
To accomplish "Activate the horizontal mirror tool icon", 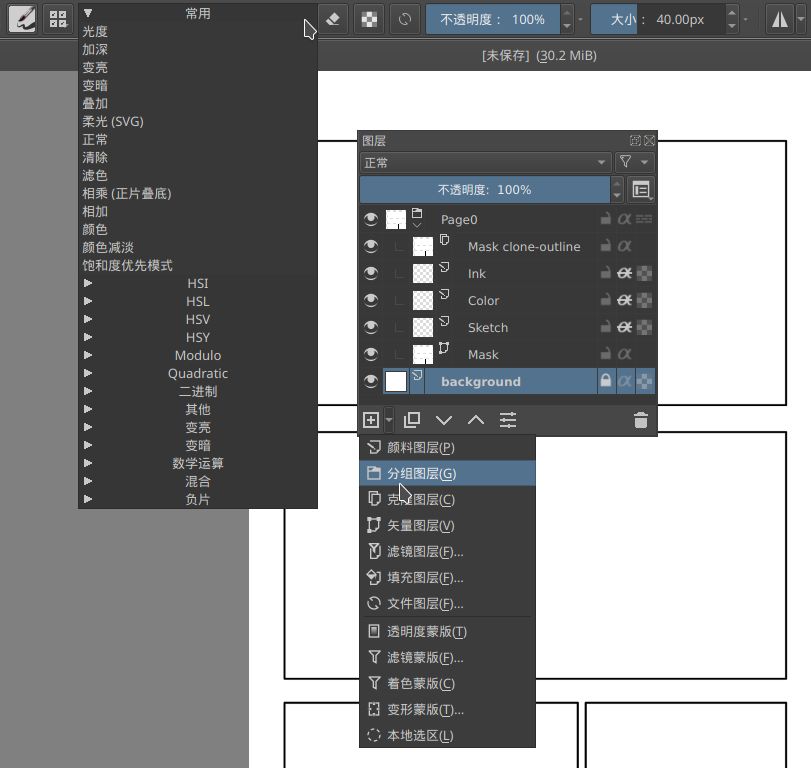I will click(783, 19).
